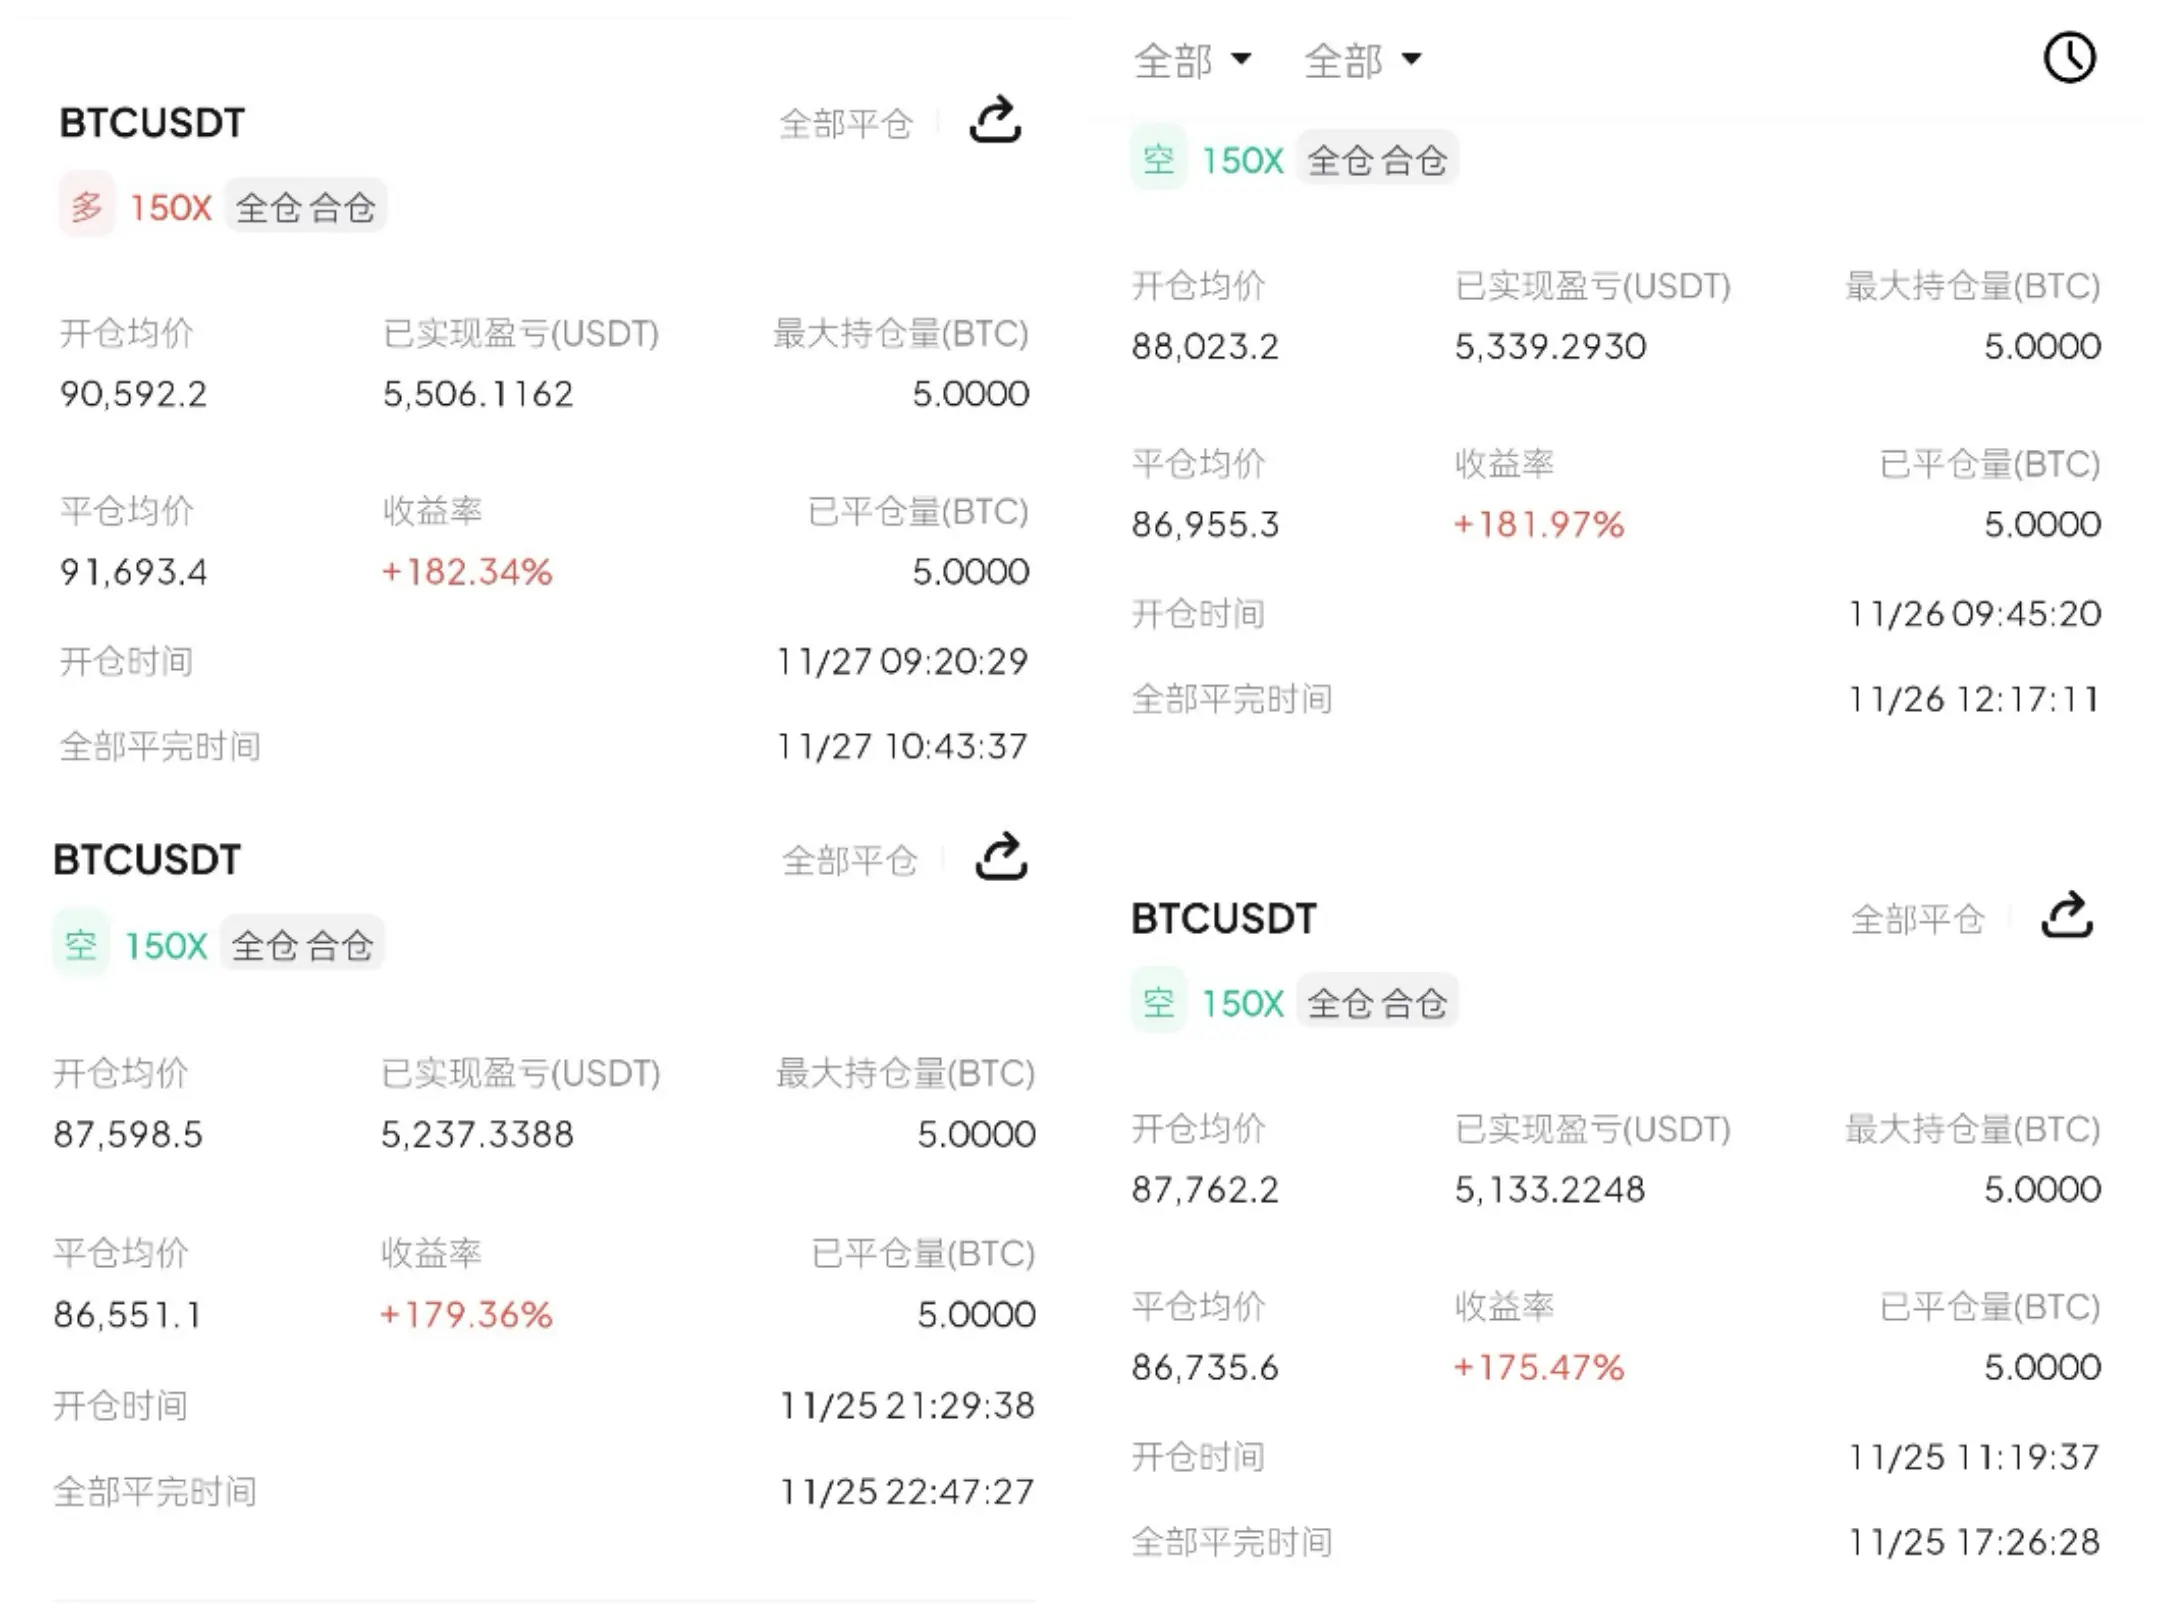Click the +182.34% return rate value
2160x1620 pixels.
(467, 572)
